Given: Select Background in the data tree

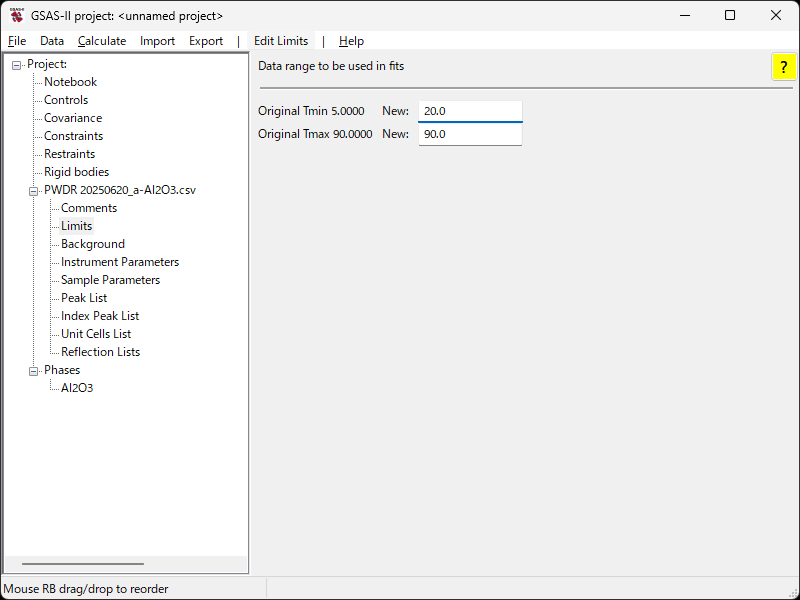Looking at the screenshot, I should tap(93, 244).
